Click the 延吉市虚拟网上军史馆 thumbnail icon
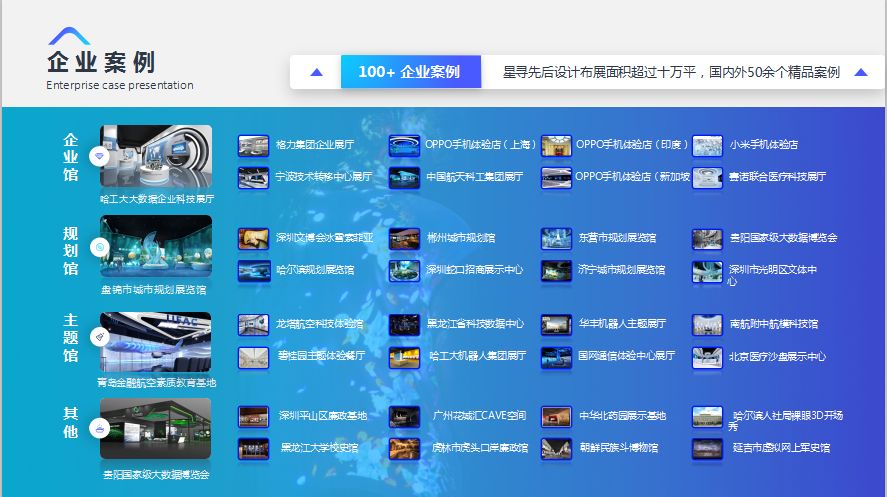 tap(707, 449)
